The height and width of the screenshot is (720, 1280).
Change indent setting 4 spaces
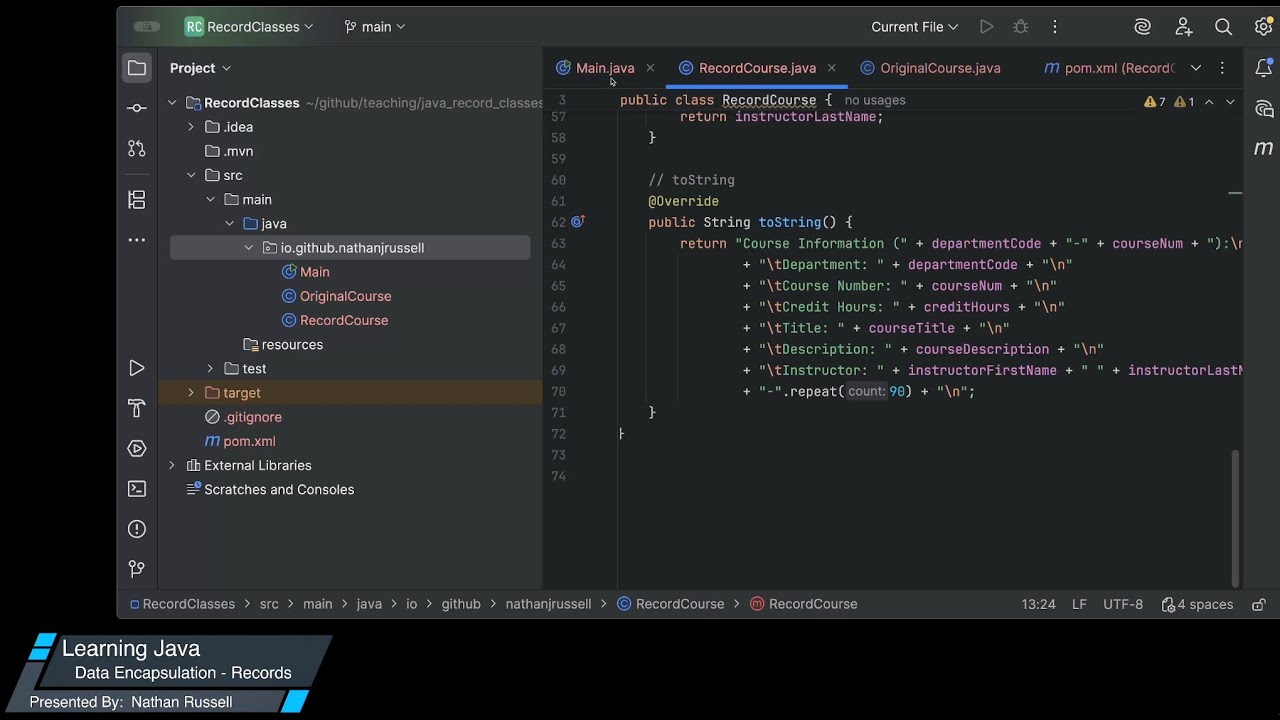point(1197,604)
